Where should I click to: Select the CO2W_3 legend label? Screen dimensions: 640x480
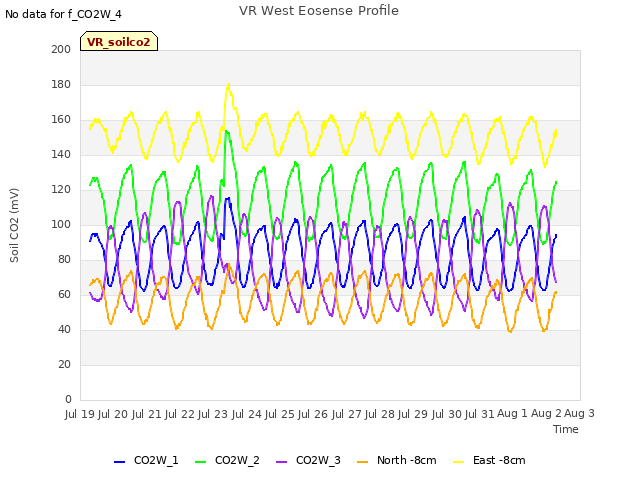(x=318, y=460)
